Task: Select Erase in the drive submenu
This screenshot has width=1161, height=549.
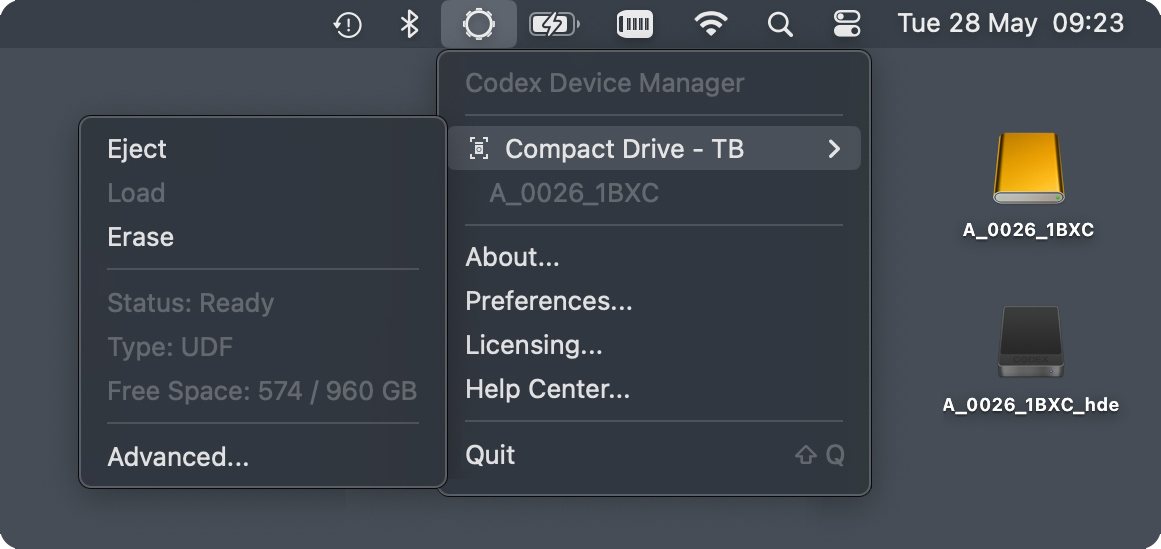Action: click(x=141, y=237)
